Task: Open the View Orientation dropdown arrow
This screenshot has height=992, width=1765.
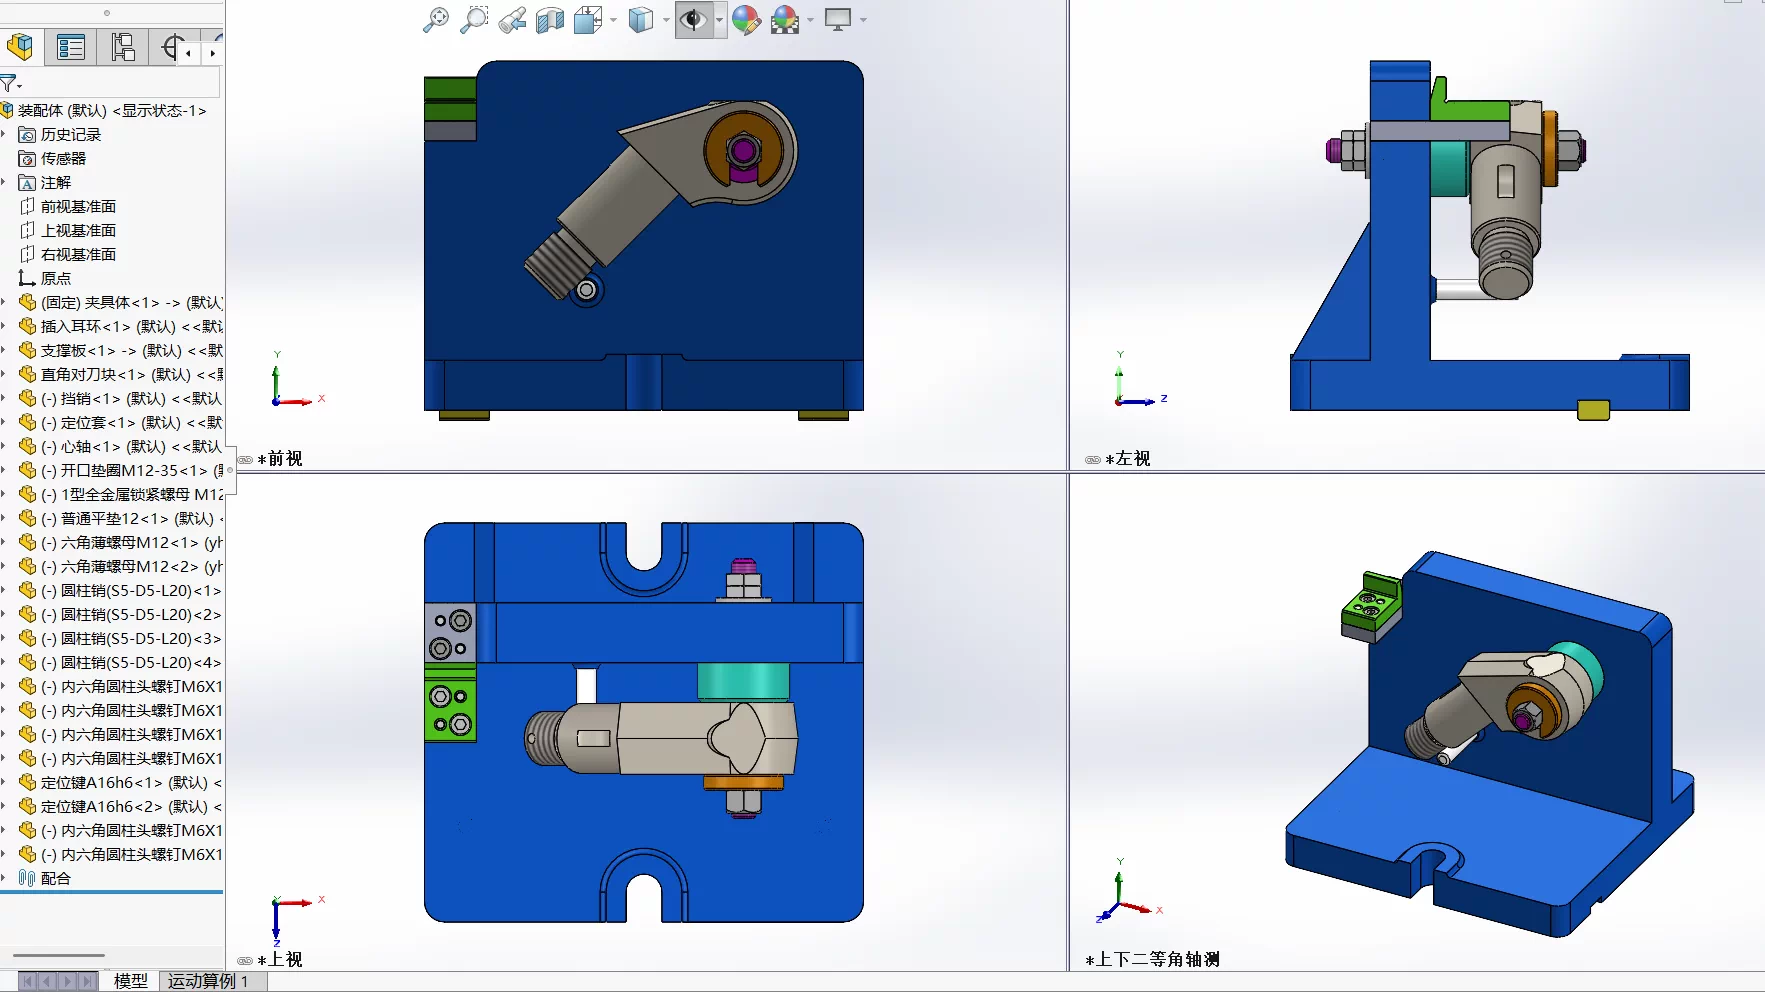Action: (x=613, y=20)
